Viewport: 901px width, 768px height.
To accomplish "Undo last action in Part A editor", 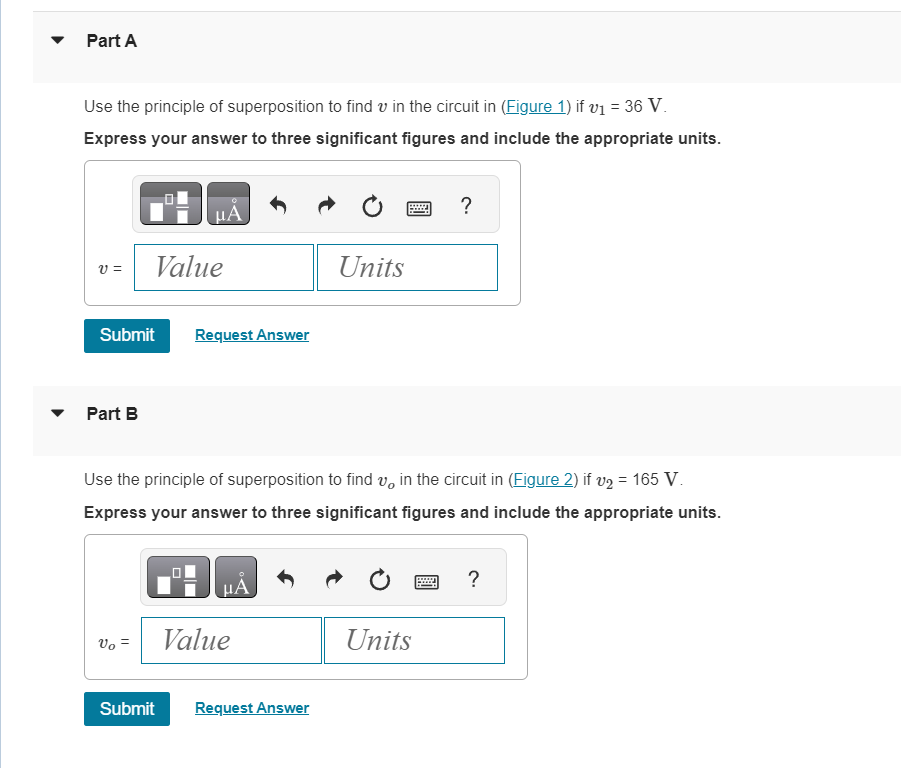I will coord(277,206).
